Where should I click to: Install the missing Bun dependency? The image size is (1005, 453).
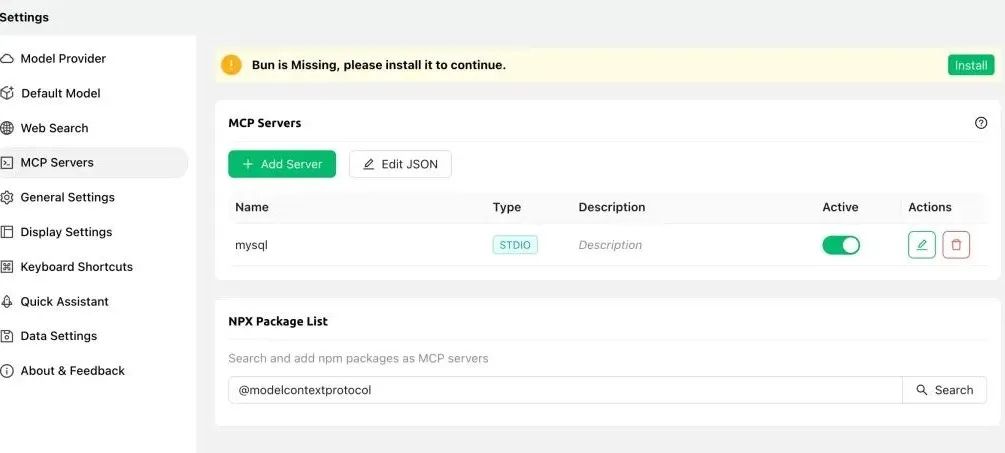(970, 65)
